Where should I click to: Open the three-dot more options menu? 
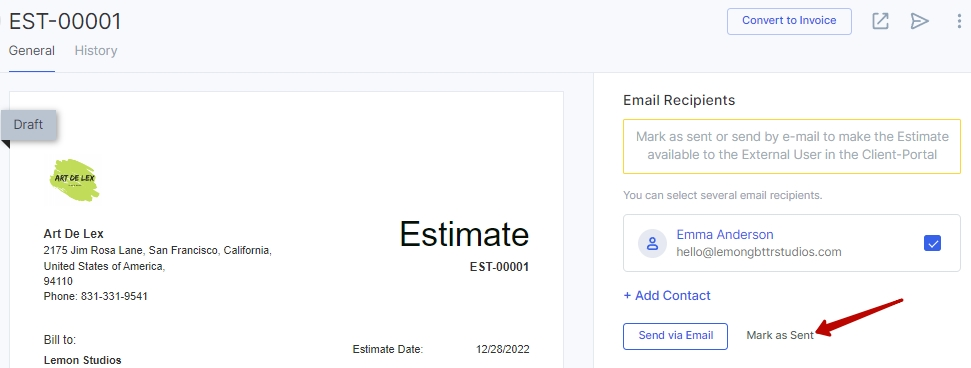(959, 21)
